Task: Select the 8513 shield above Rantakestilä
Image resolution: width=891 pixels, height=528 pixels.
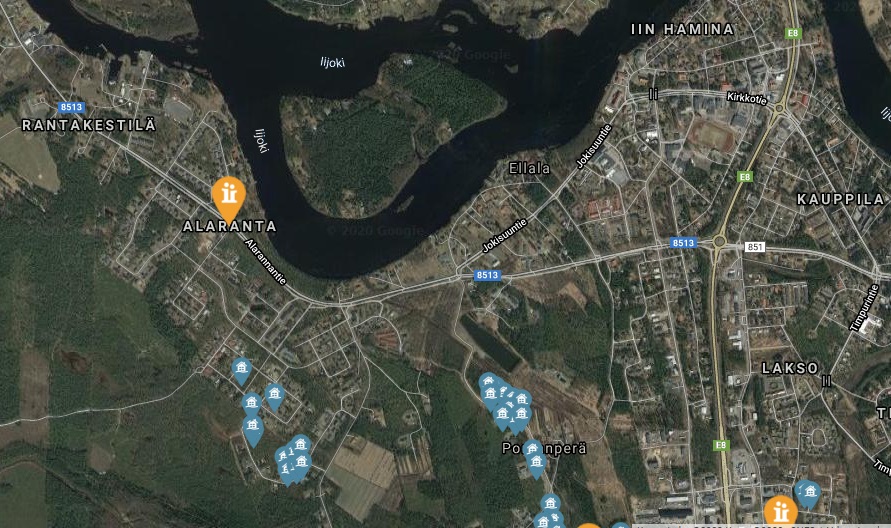Action: [x=71, y=107]
